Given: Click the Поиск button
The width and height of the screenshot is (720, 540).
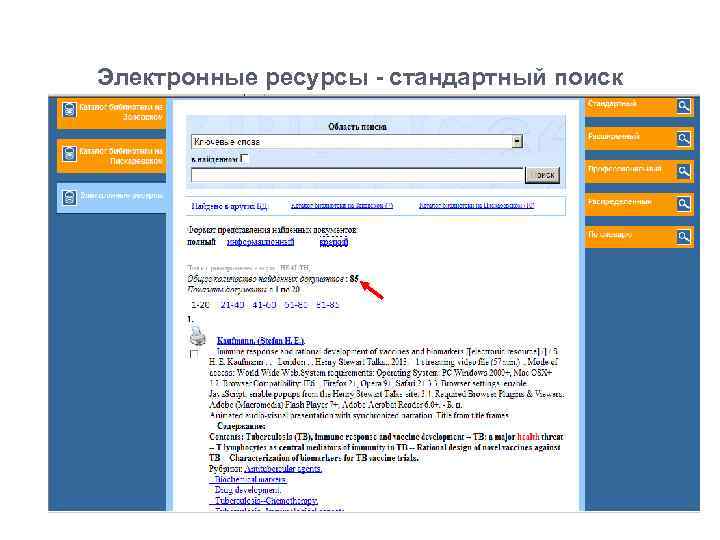Looking at the screenshot, I should (x=542, y=175).
